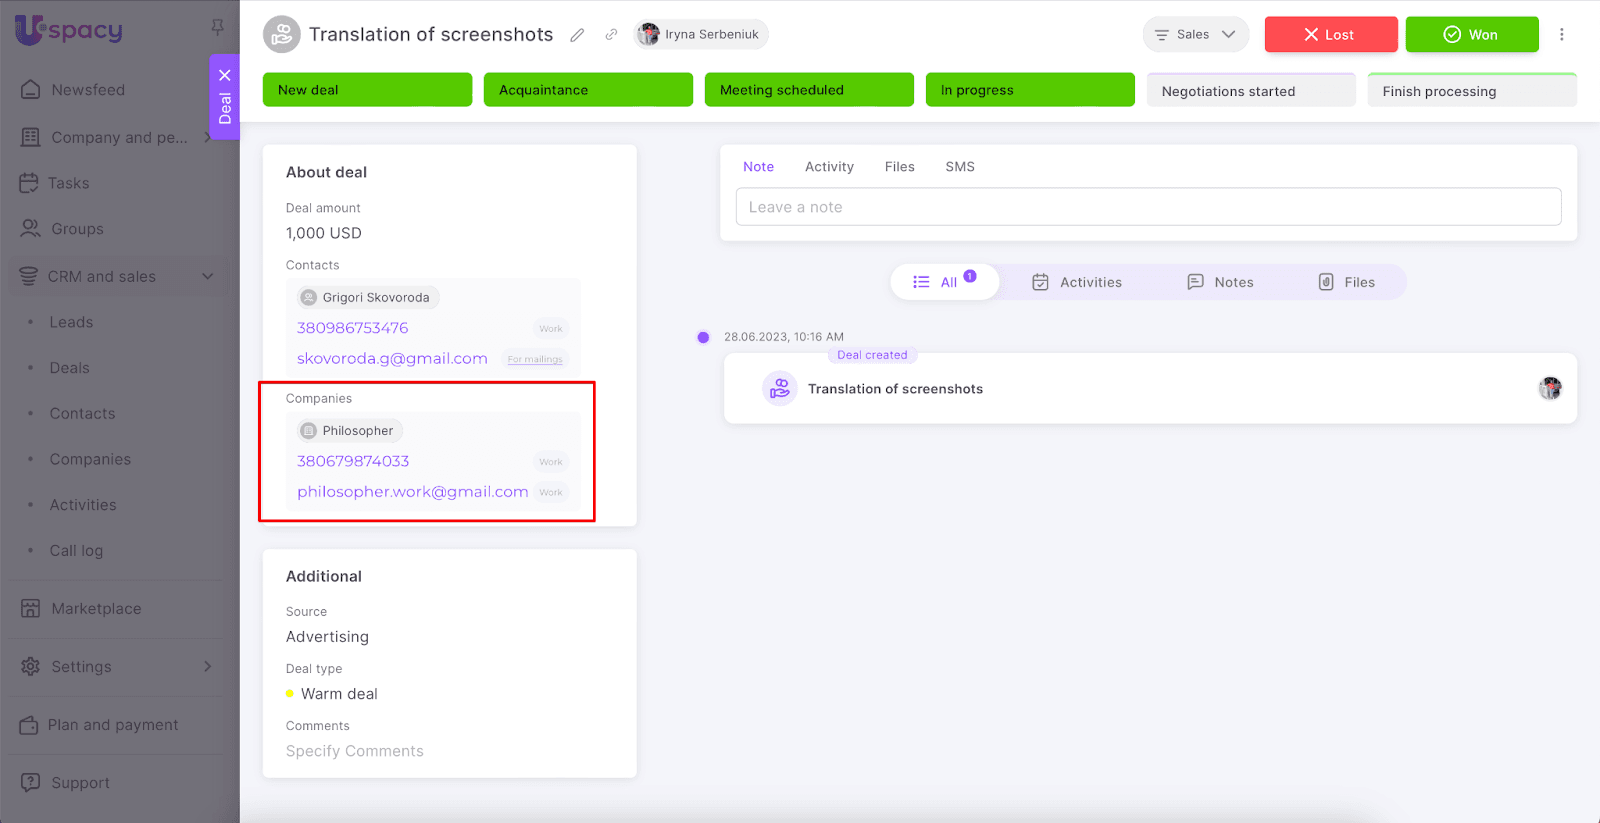Mark the deal as Won

click(x=1471, y=35)
